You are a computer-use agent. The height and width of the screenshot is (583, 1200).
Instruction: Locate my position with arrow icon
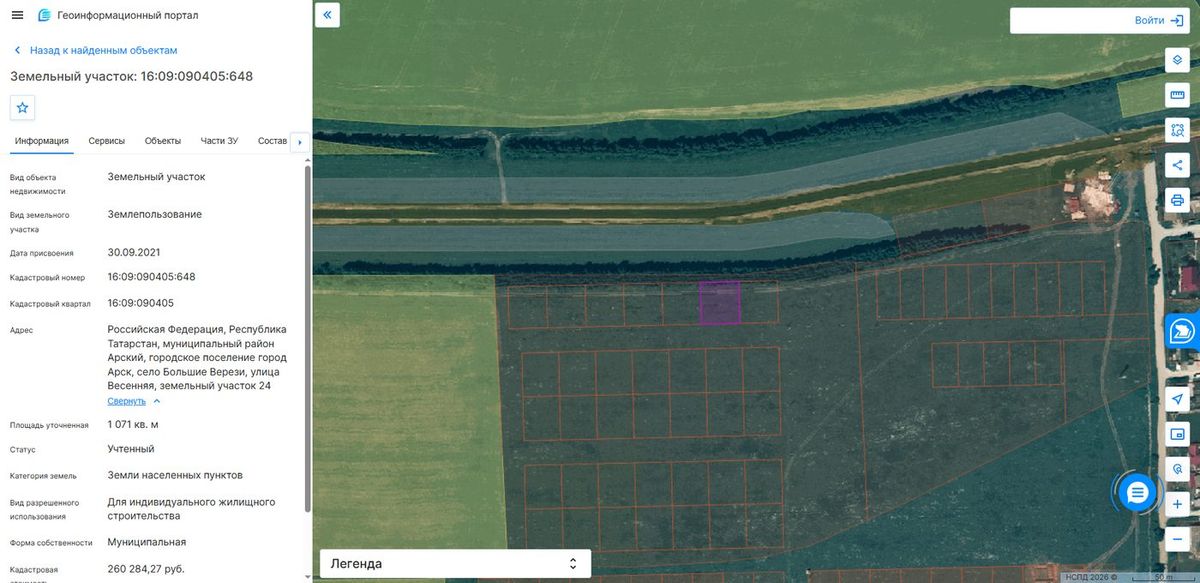pyautogui.click(x=1177, y=398)
